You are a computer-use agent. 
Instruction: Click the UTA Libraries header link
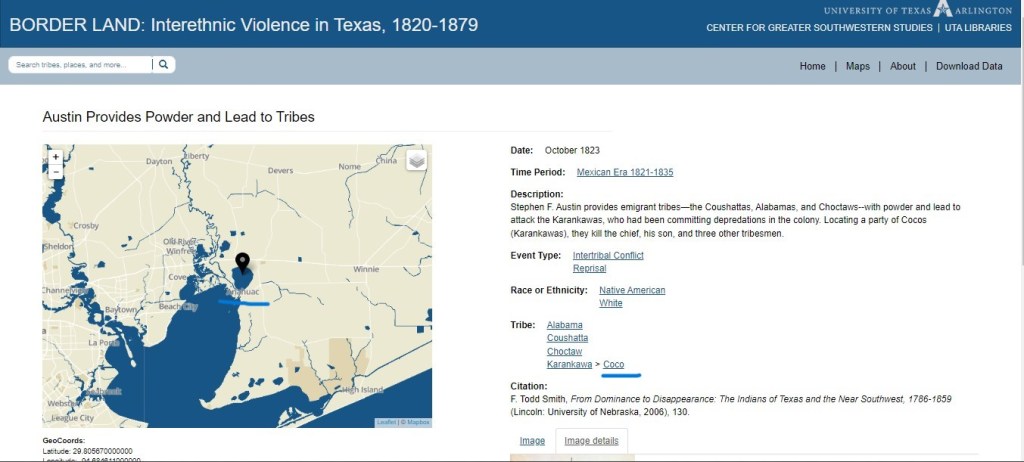click(x=978, y=28)
